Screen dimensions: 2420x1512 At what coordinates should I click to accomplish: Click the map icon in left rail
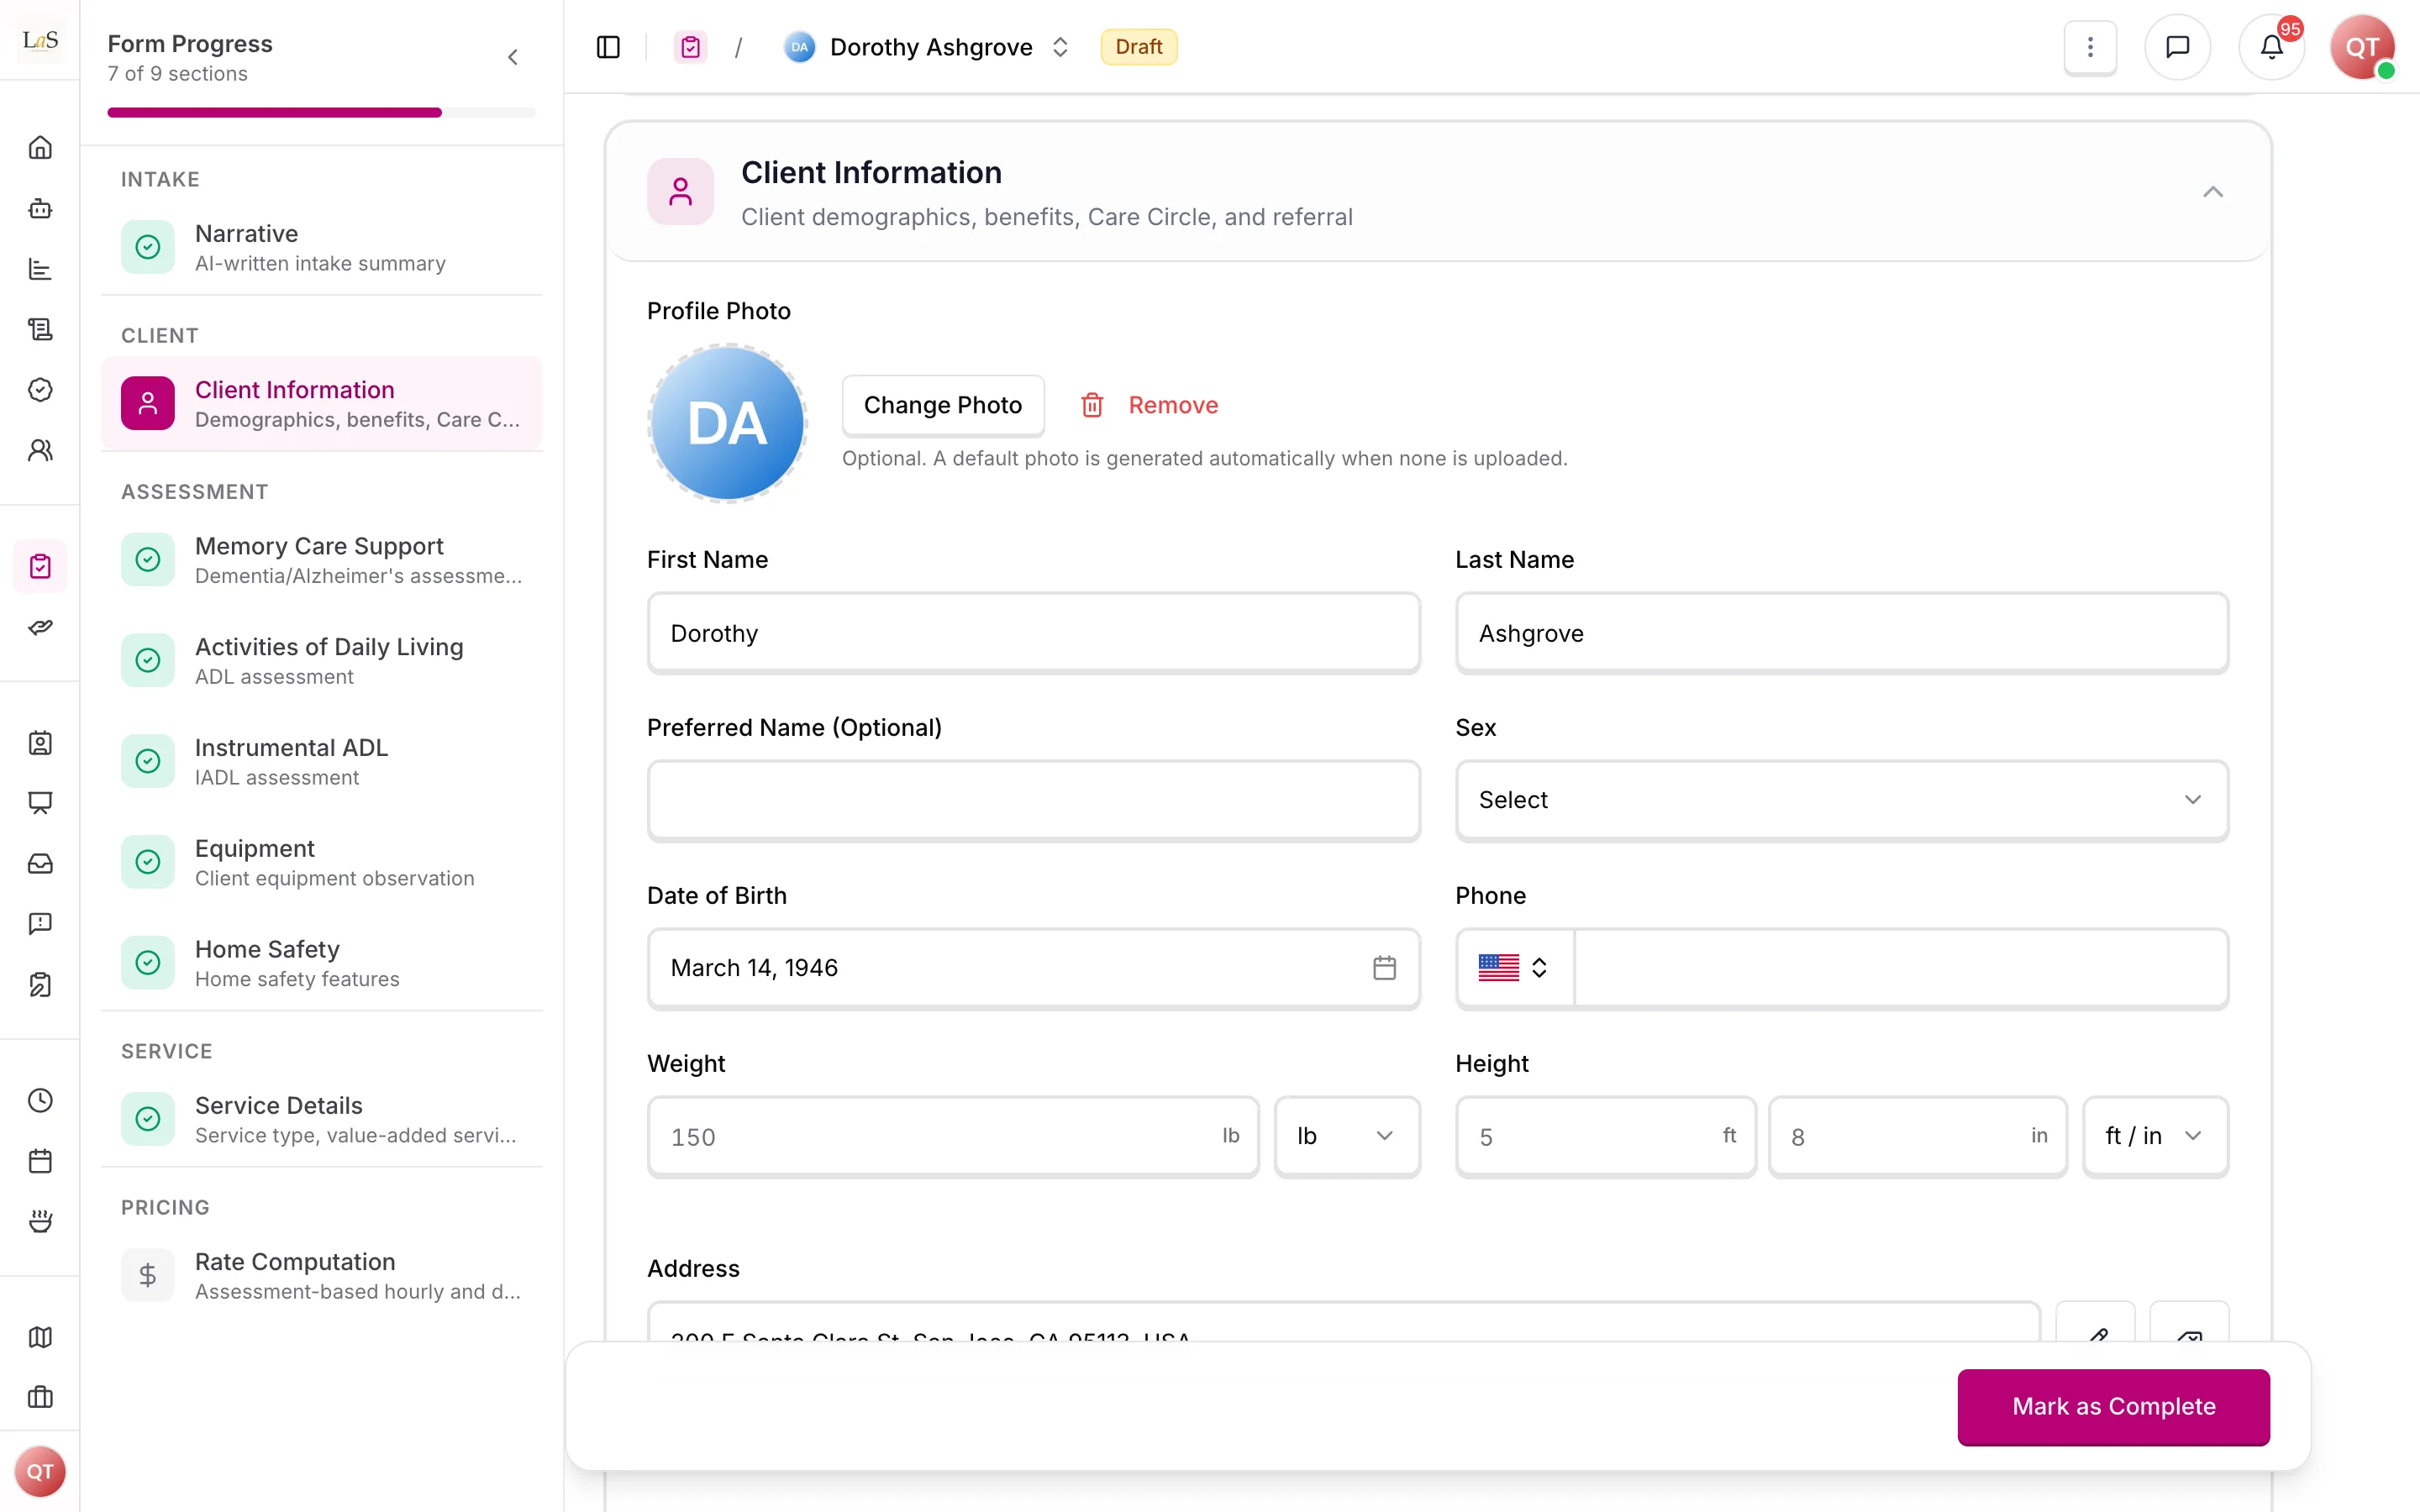pyautogui.click(x=40, y=1337)
